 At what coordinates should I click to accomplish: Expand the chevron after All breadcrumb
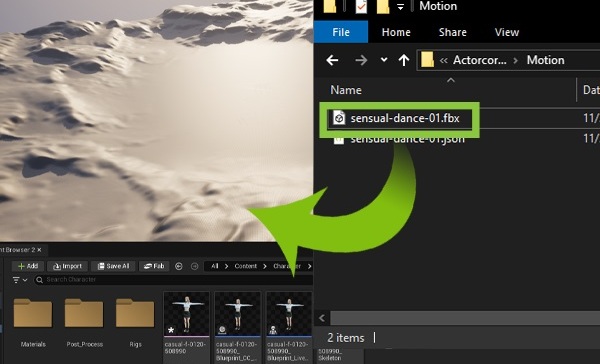click(227, 266)
